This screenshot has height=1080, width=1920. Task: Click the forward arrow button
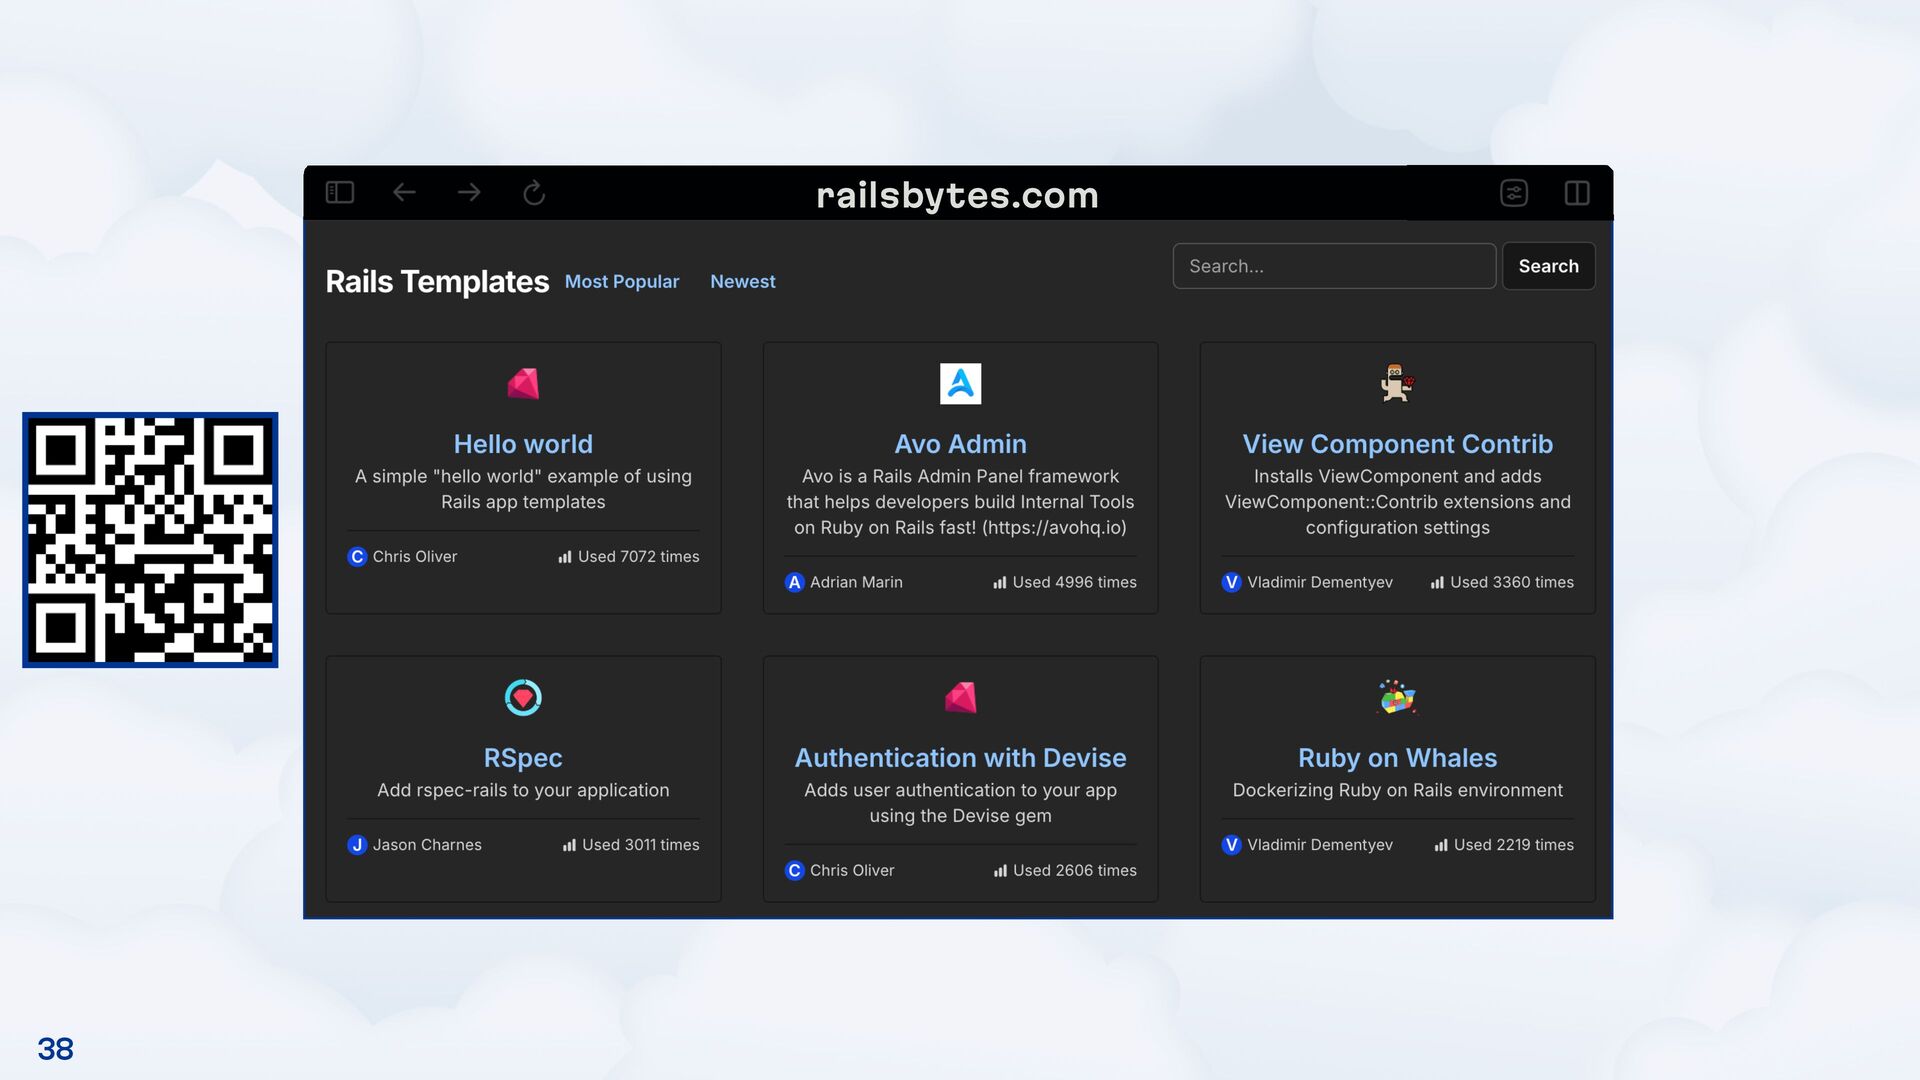click(469, 192)
